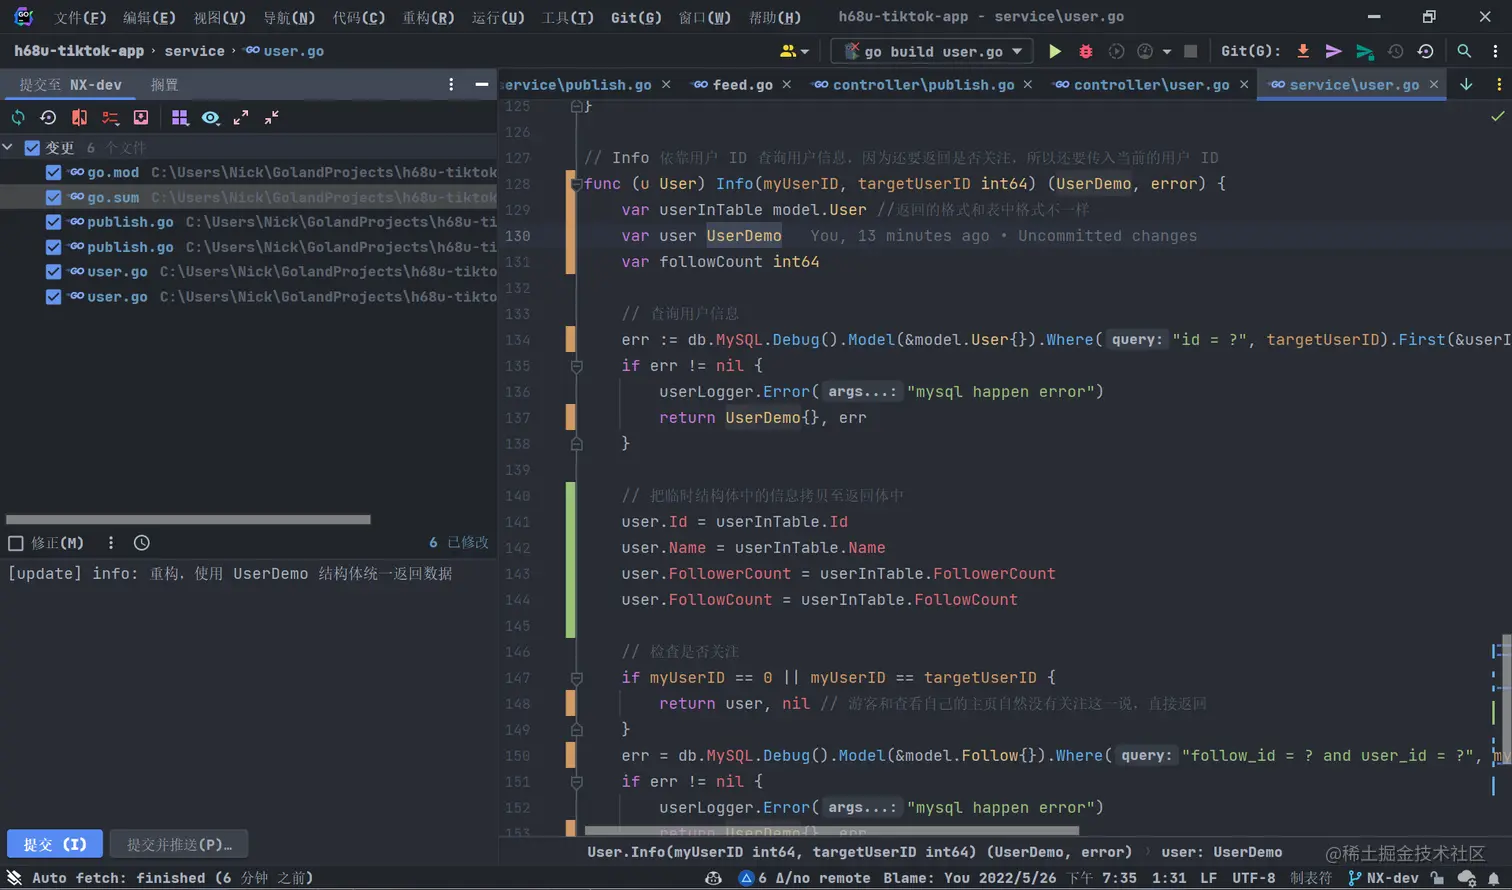Screen dimensions: 1512x890
Task: Rollback selected changes in commit panel
Action: point(48,118)
